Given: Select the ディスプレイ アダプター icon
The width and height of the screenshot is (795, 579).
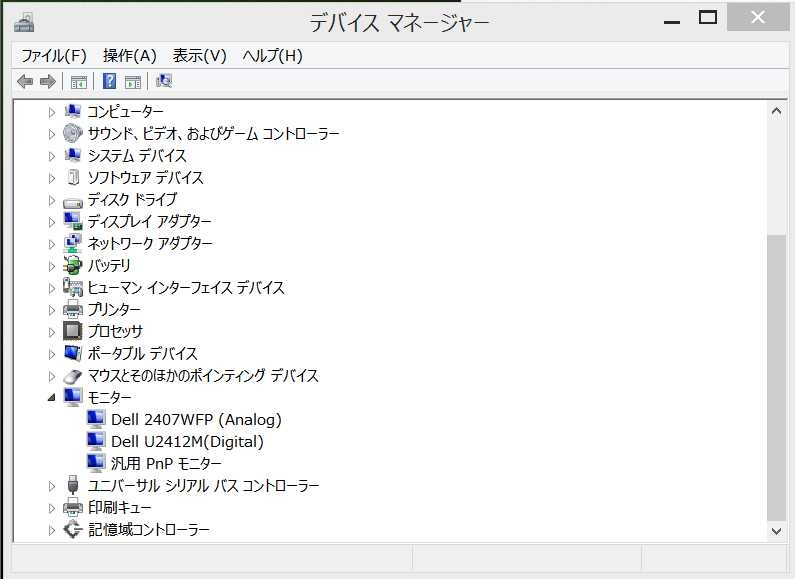Looking at the screenshot, I should (73, 221).
